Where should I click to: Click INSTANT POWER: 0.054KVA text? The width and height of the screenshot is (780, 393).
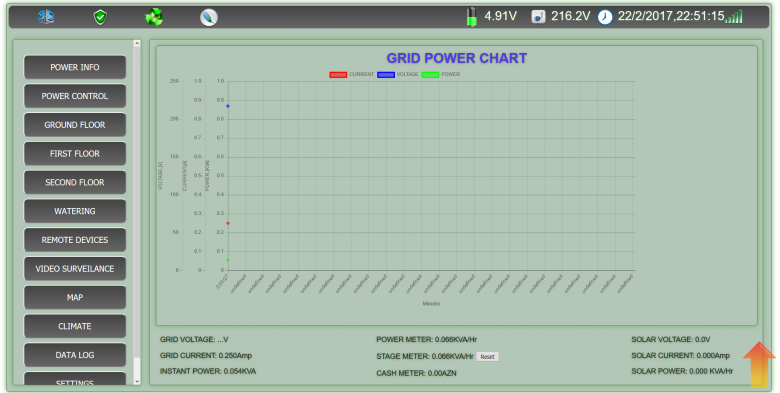[208, 371]
